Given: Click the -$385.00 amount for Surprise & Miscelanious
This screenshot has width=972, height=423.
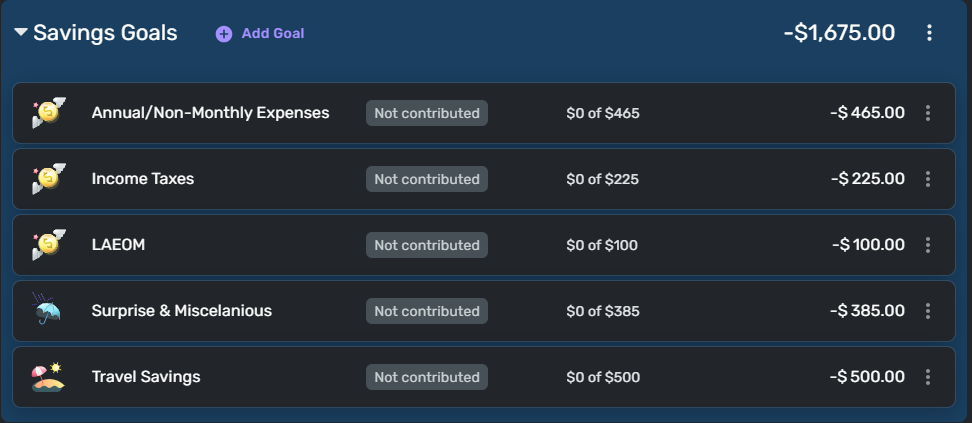Looking at the screenshot, I should 867,311.
